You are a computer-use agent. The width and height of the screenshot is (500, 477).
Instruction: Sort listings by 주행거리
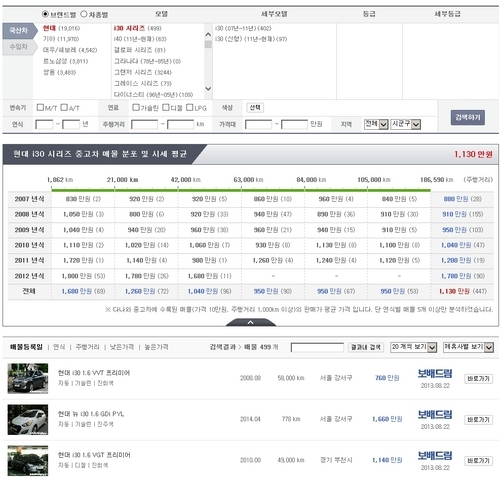pos(87,347)
